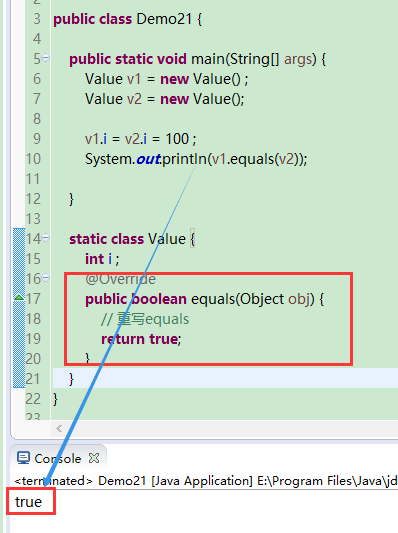
Task: Click the 'Value v2 = new Value();' line
Action: coord(165,99)
